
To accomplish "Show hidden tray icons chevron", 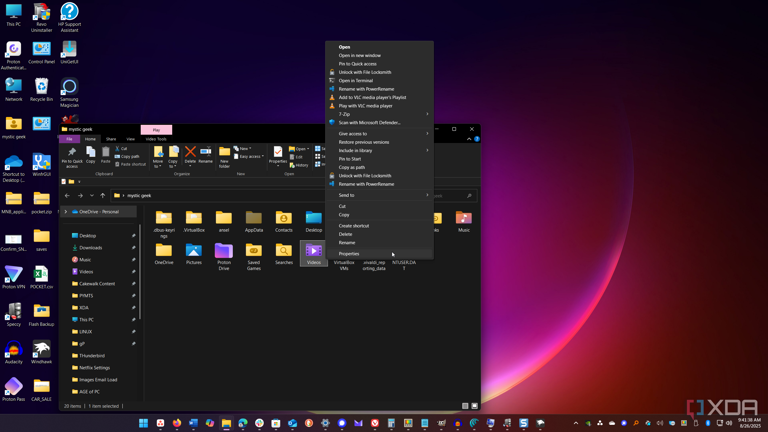I will coord(576,423).
